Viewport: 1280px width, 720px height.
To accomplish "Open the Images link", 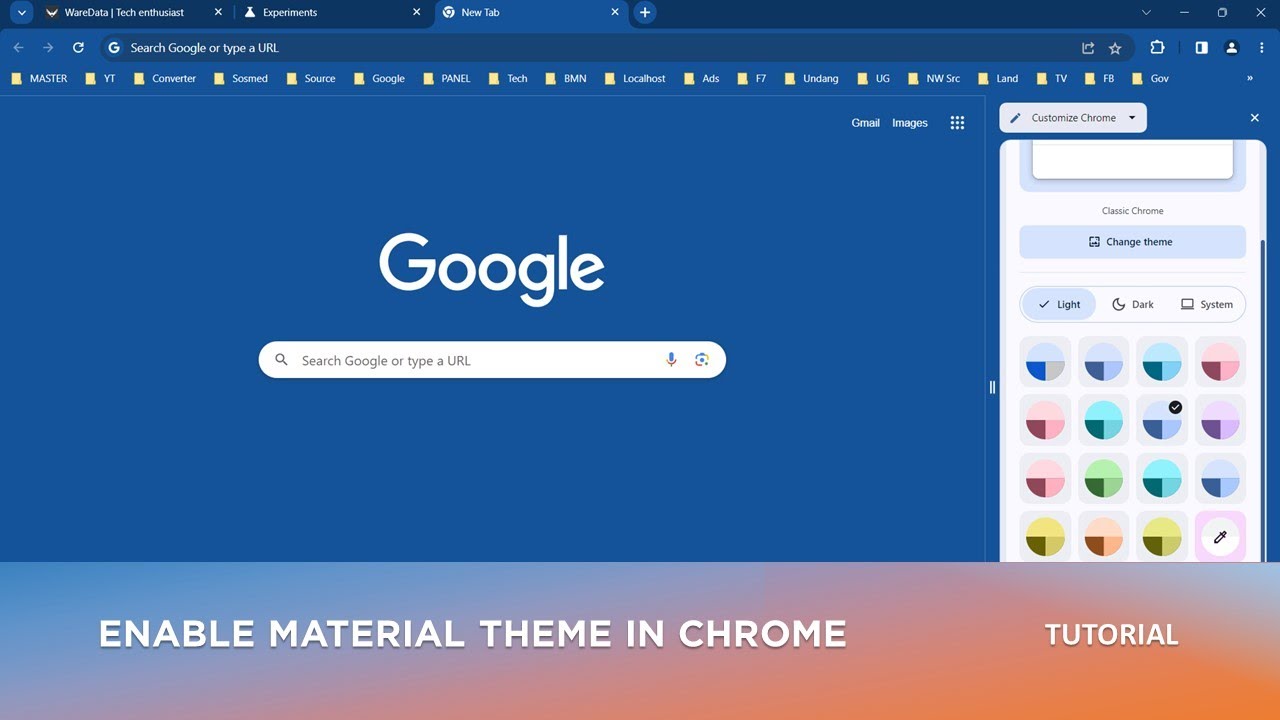I will [x=910, y=123].
